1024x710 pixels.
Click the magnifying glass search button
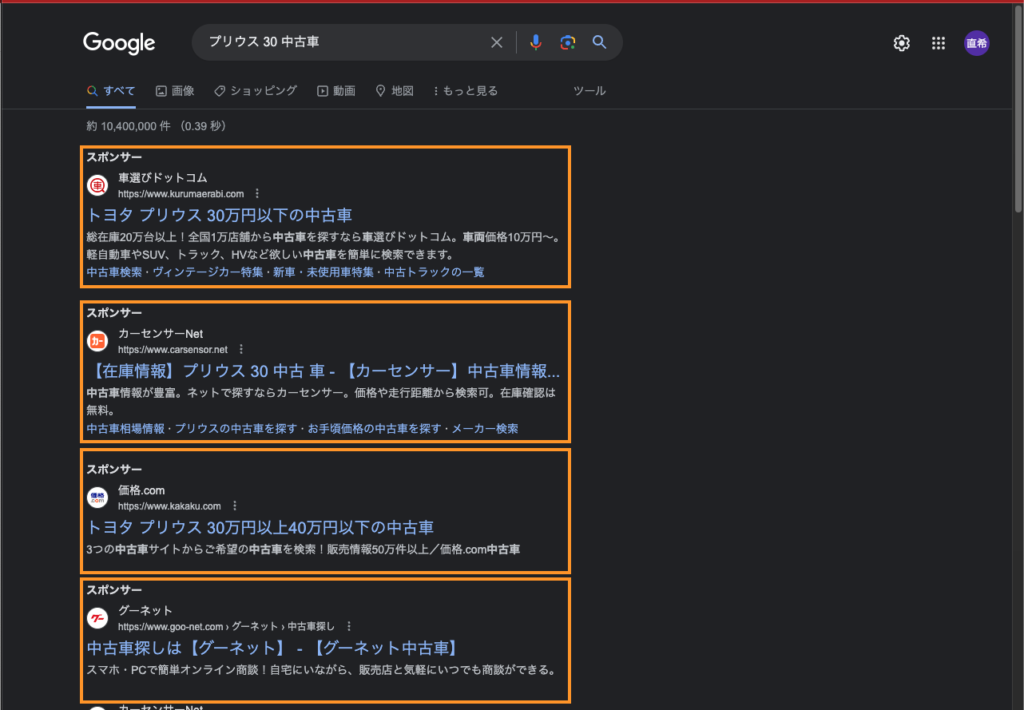click(x=599, y=42)
